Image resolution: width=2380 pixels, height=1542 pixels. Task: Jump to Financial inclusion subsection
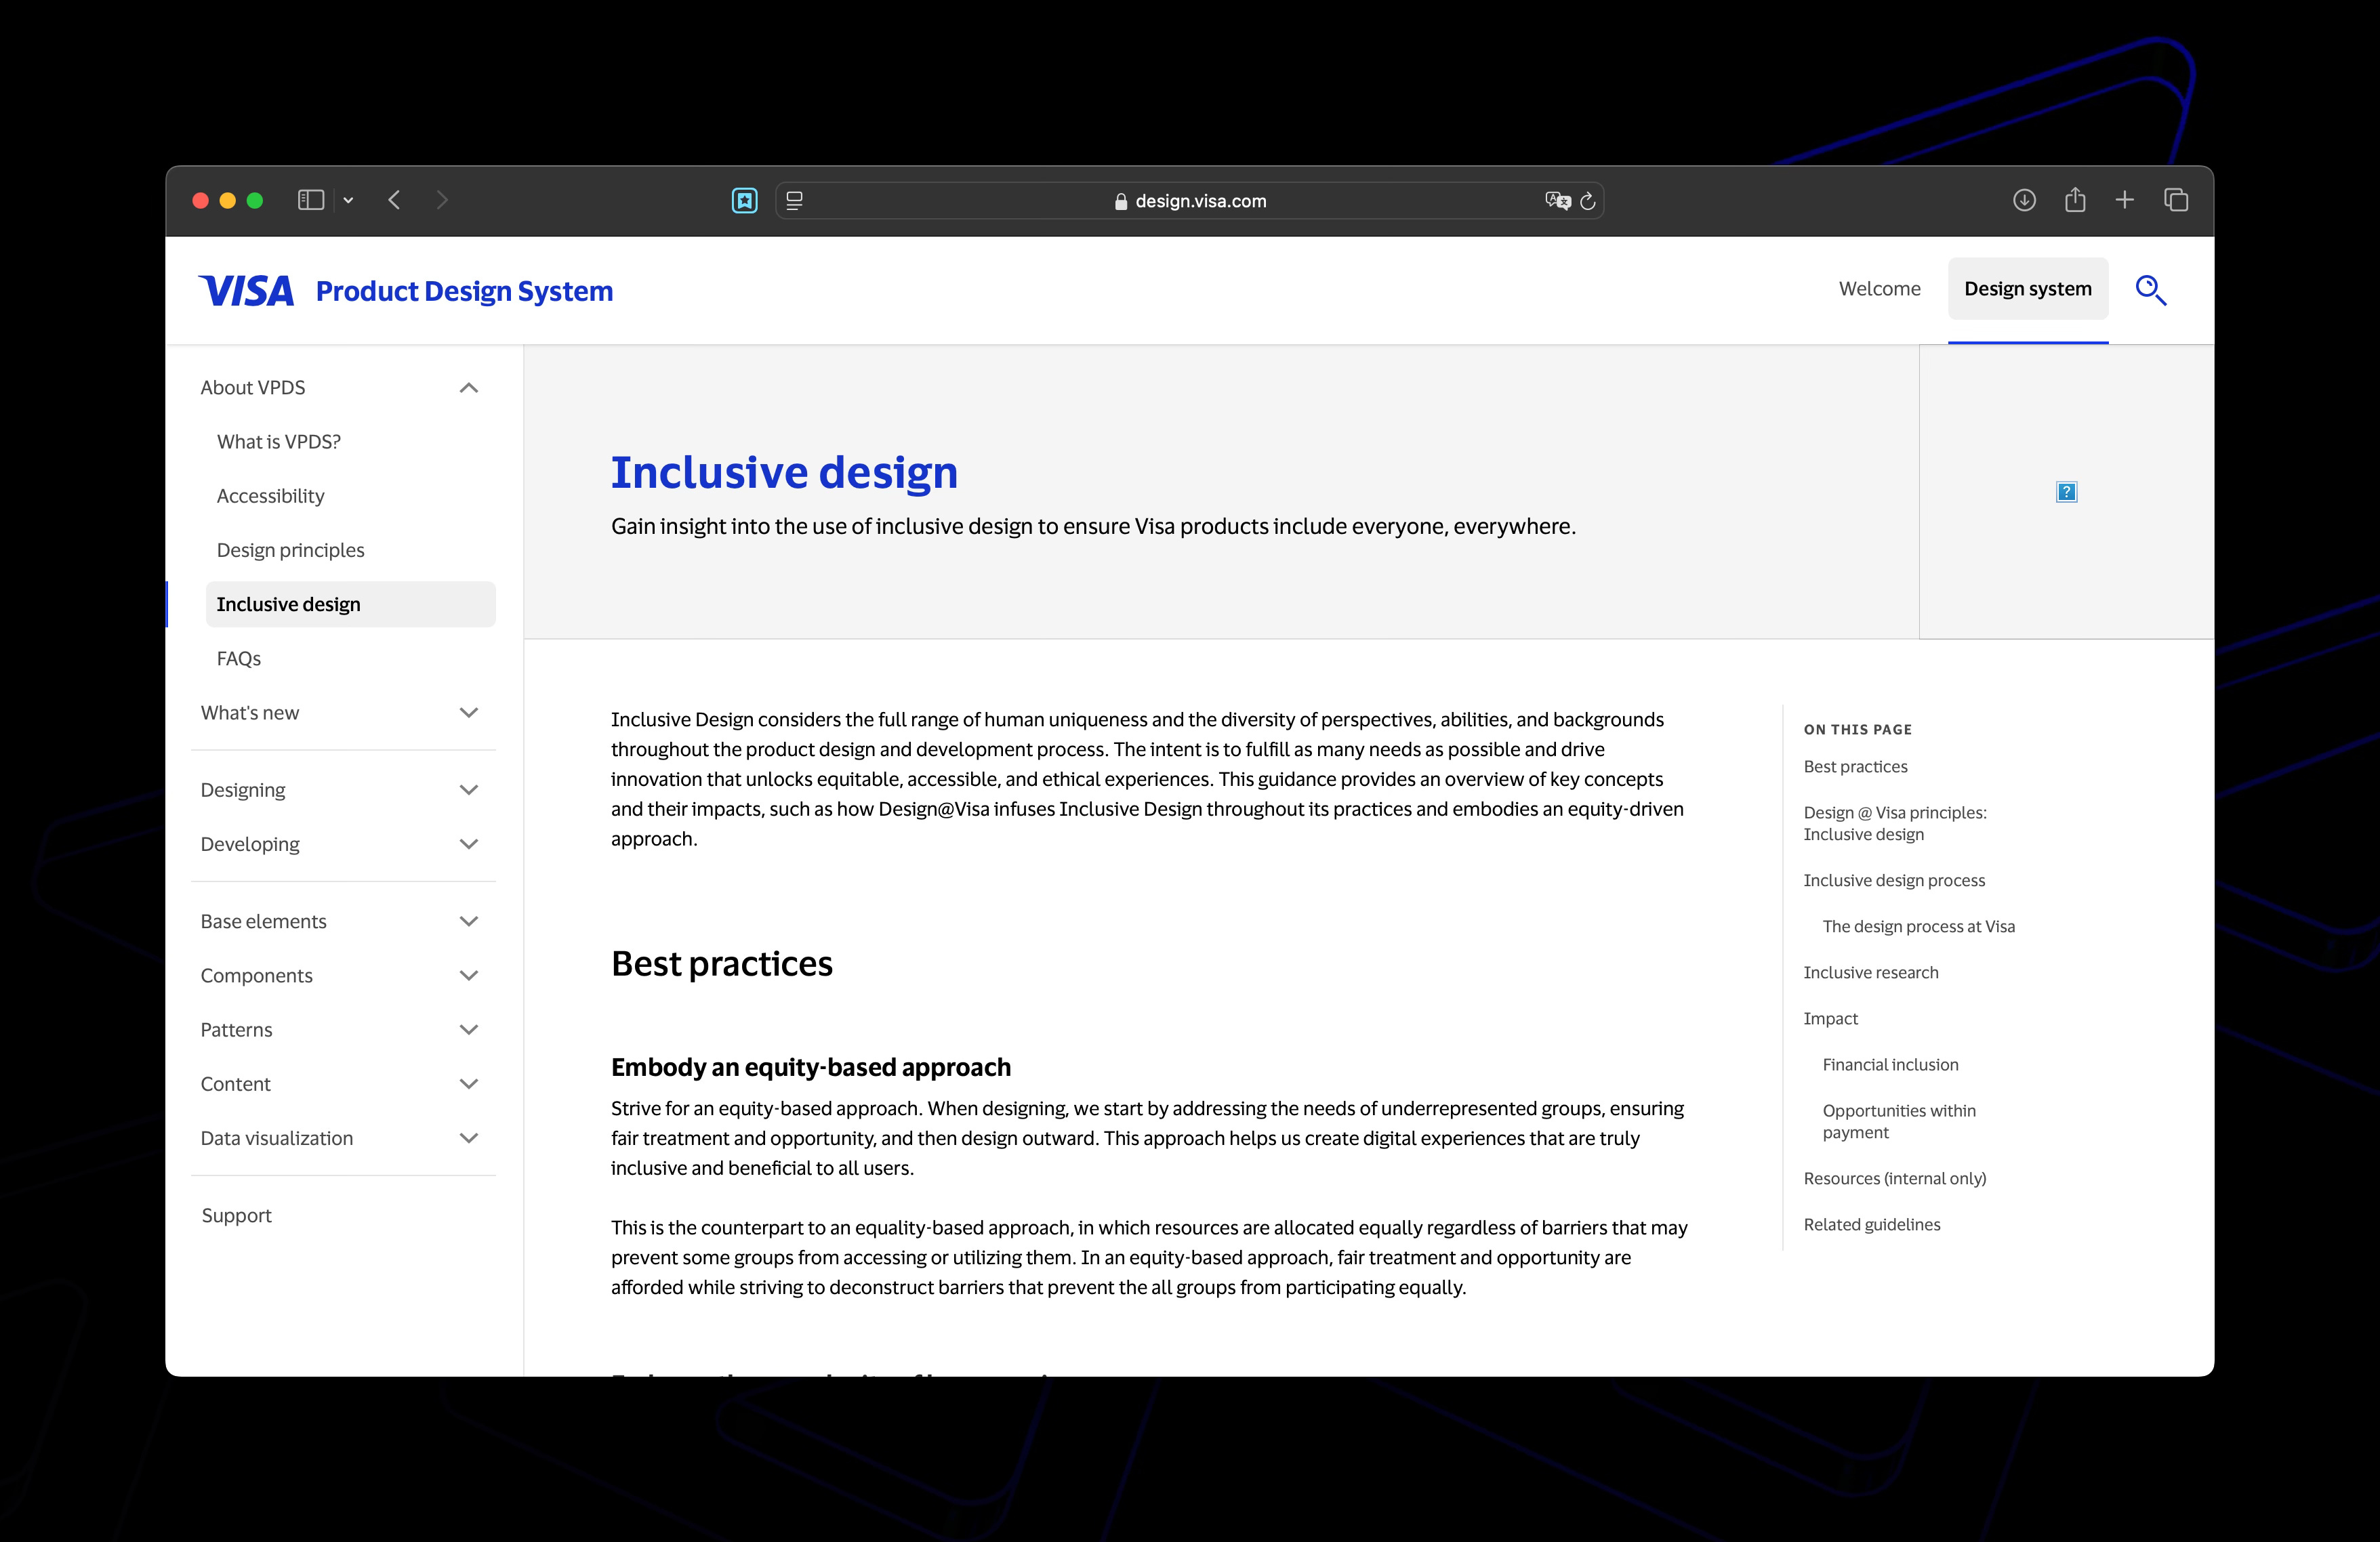pyautogui.click(x=1890, y=1065)
